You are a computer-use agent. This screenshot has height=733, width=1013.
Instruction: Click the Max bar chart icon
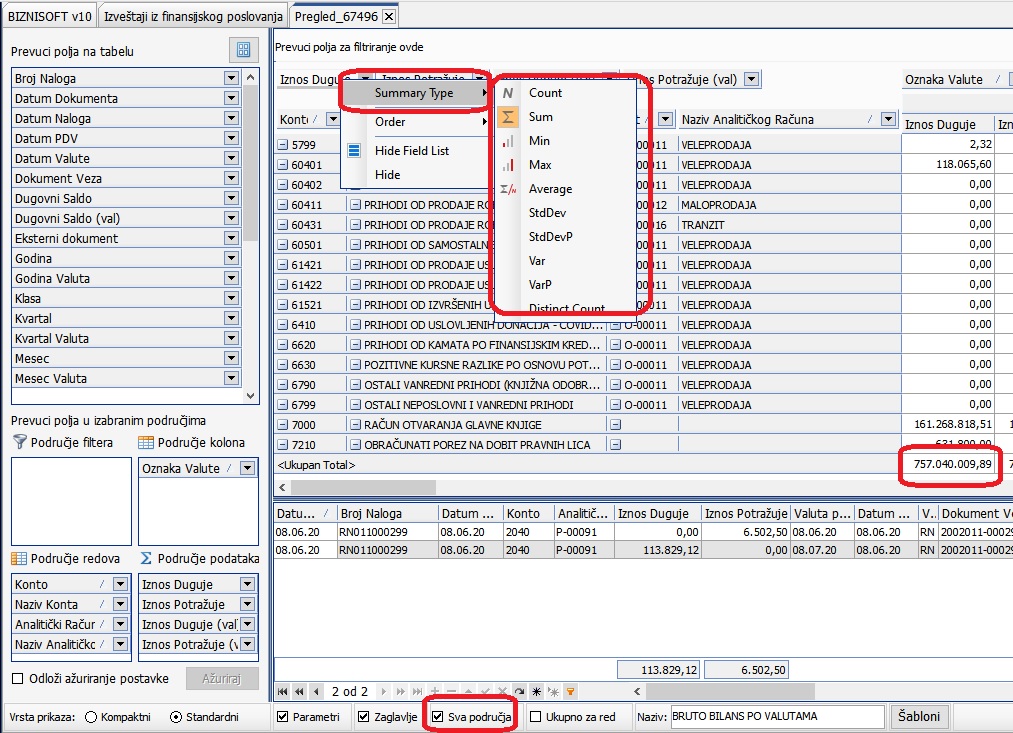[x=508, y=165]
